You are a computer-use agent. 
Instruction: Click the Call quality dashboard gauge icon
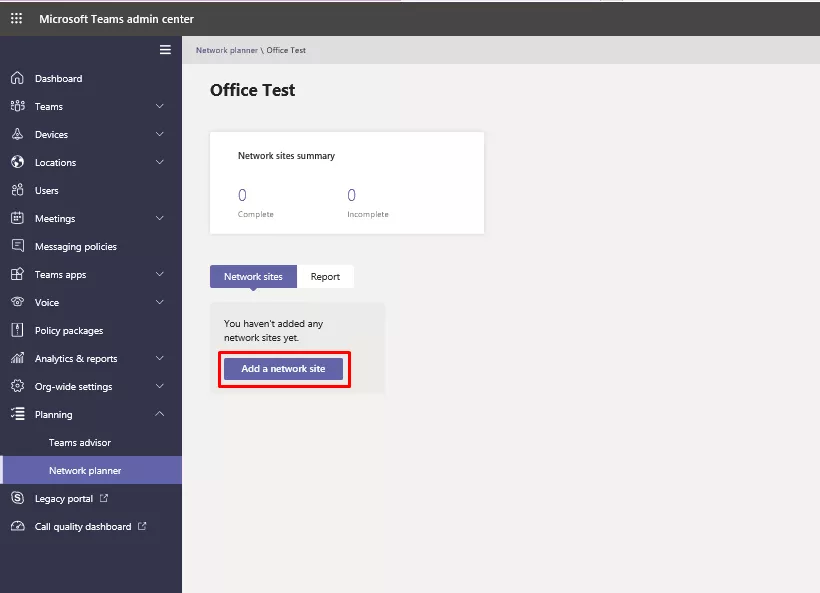17,526
